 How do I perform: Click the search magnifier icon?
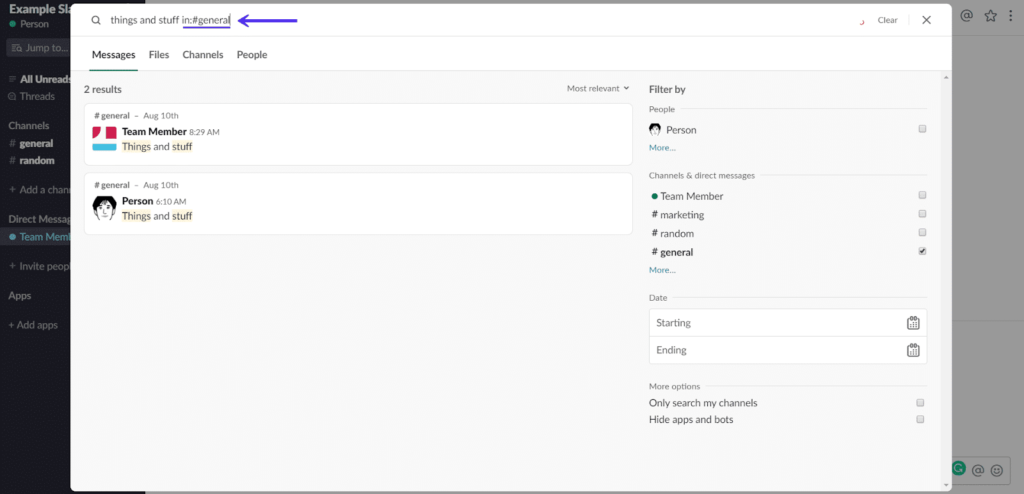tap(96, 20)
